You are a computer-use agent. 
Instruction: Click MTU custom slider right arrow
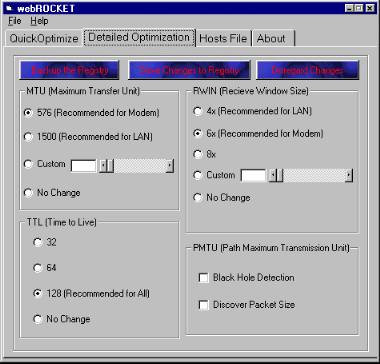click(170, 166)
